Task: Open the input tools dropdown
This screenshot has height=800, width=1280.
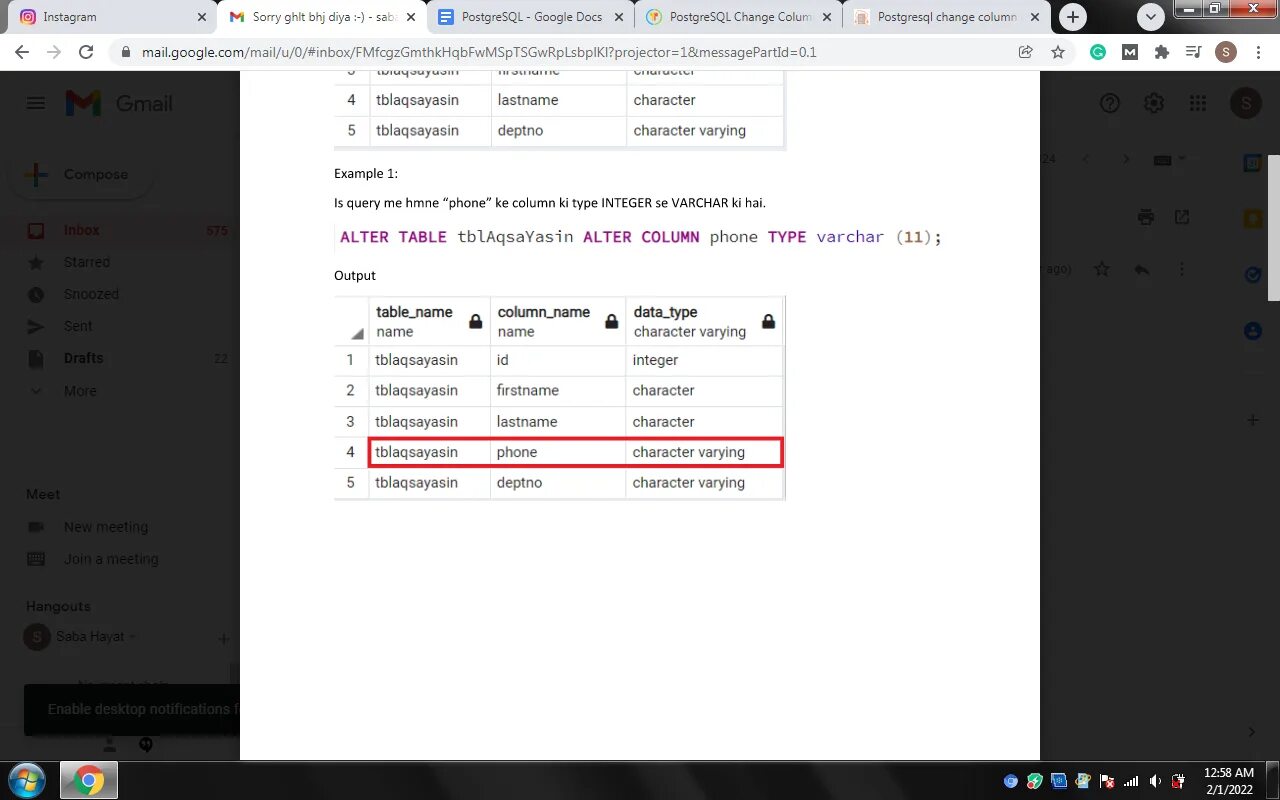Action: (x=1169, y=159)
